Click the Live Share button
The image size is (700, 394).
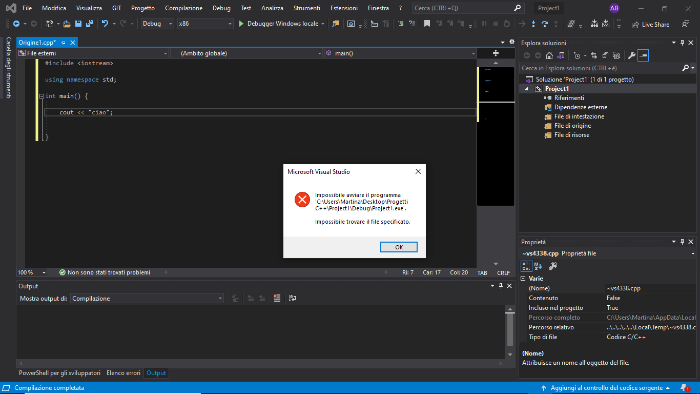point(650,25)
